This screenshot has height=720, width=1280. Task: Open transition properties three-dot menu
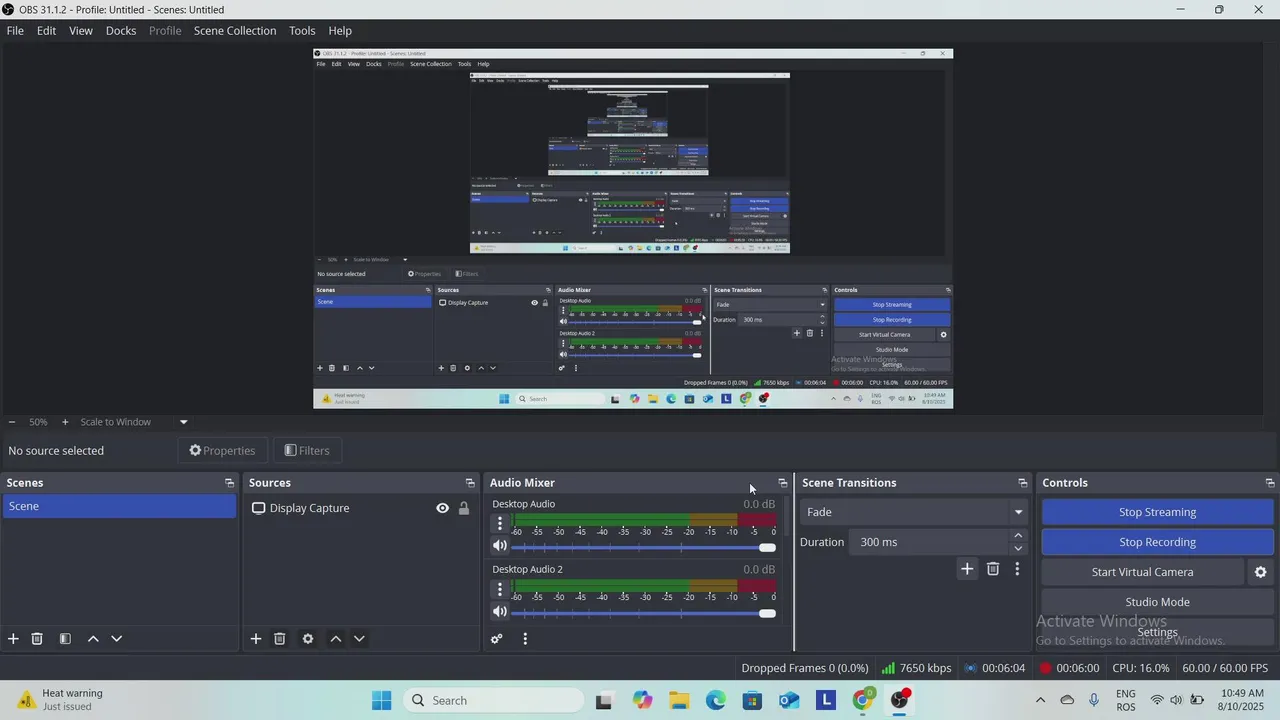(1017, 569)
